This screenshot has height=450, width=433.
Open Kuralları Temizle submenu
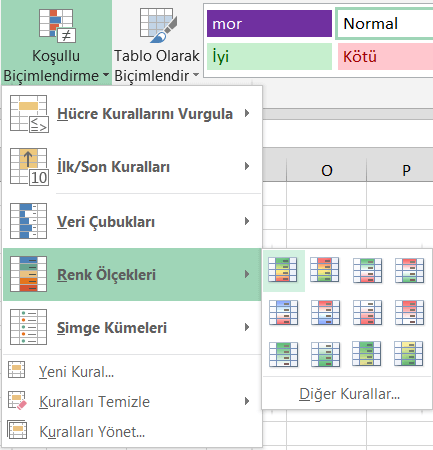tap(132, 401)
